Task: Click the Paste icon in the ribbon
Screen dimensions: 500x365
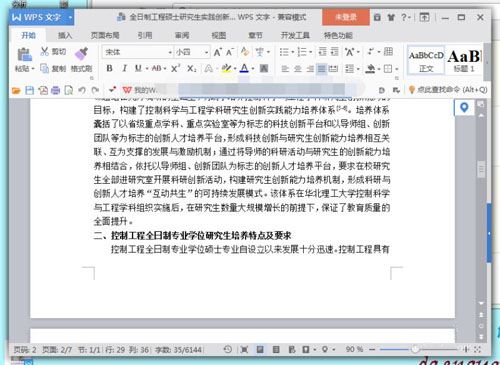Action: click(24, 55)
